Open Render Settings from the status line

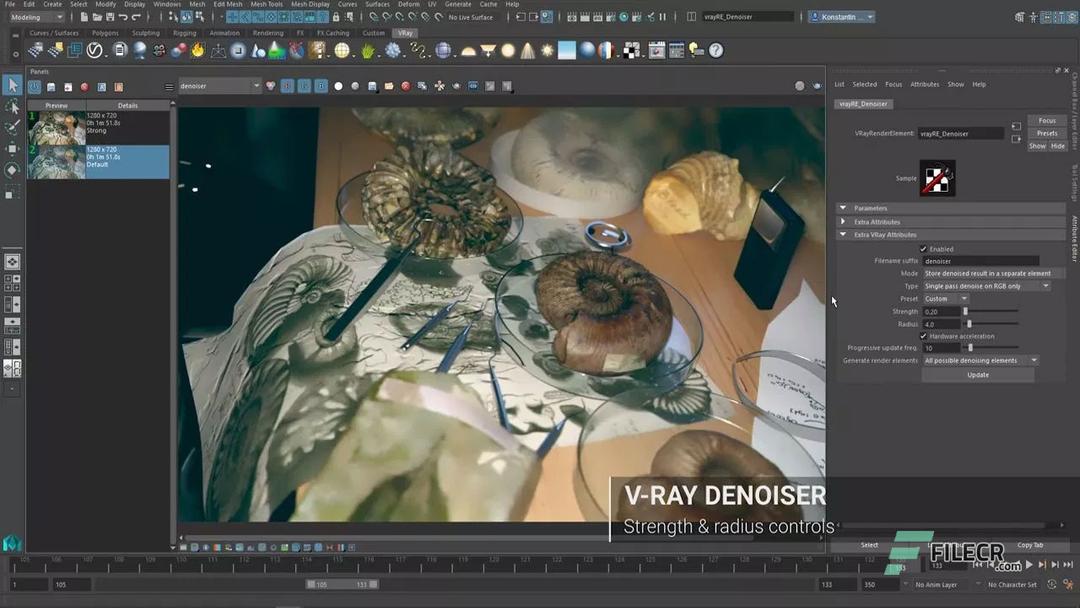click(636, 16)
